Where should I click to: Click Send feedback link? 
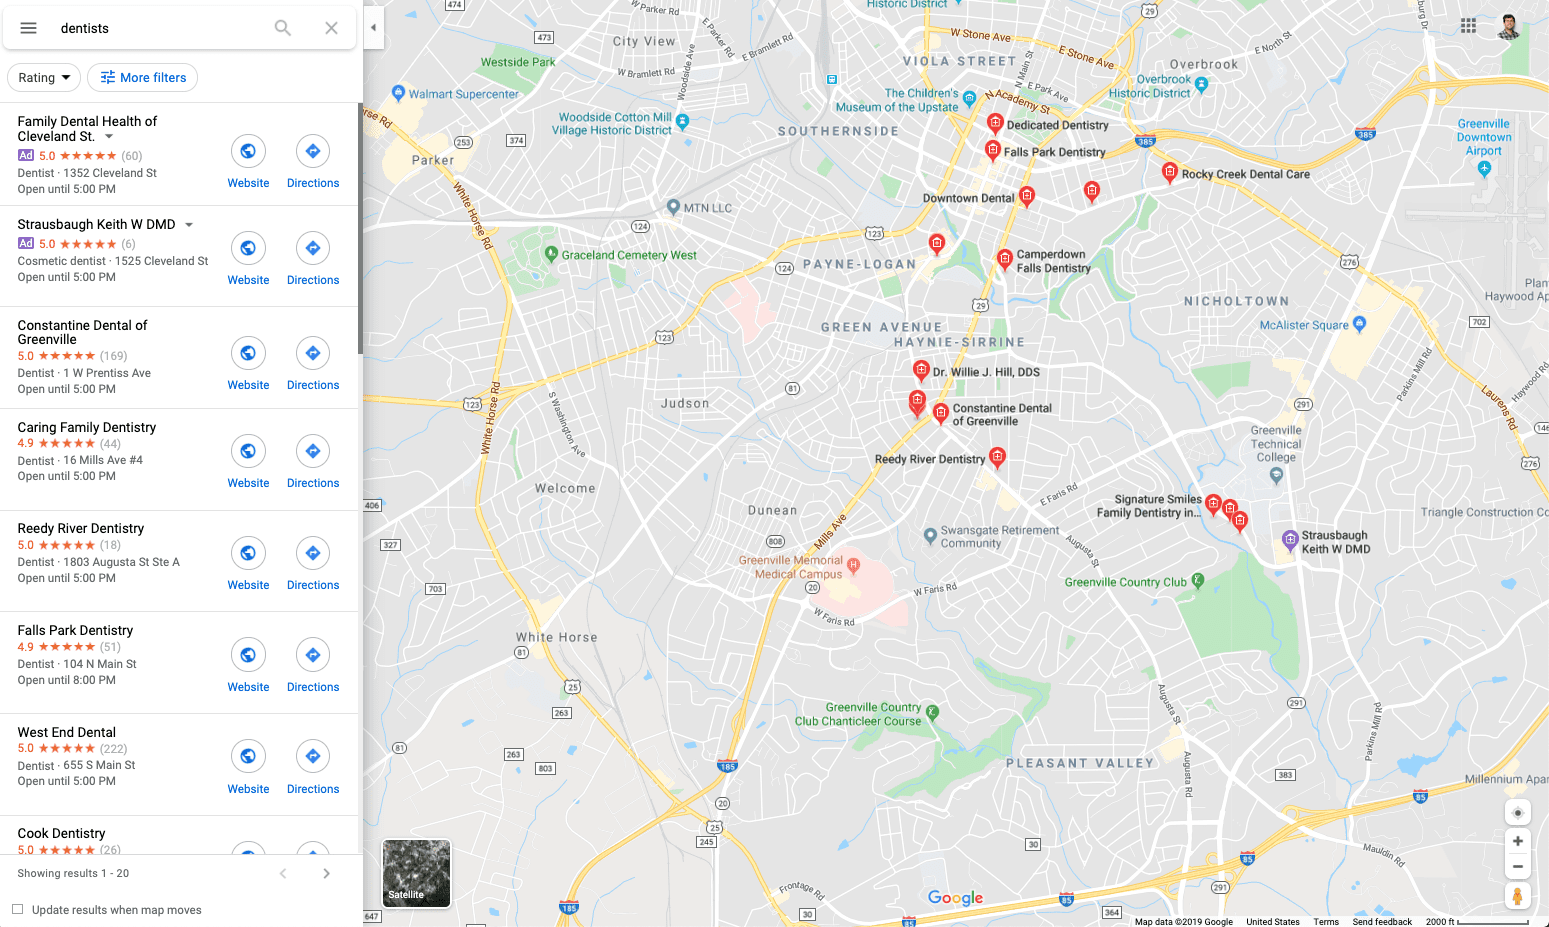coord(1382,922)
